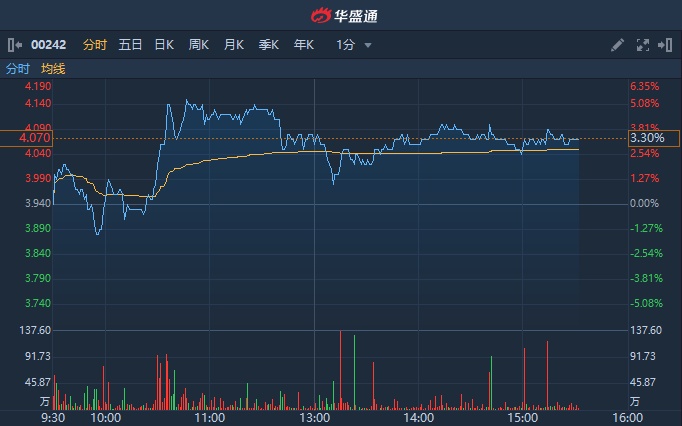Click the pop-out window icon
Image resolution: width=682 pixels, height=426 pixels.
pyautogui.click(x=665, y=45)
